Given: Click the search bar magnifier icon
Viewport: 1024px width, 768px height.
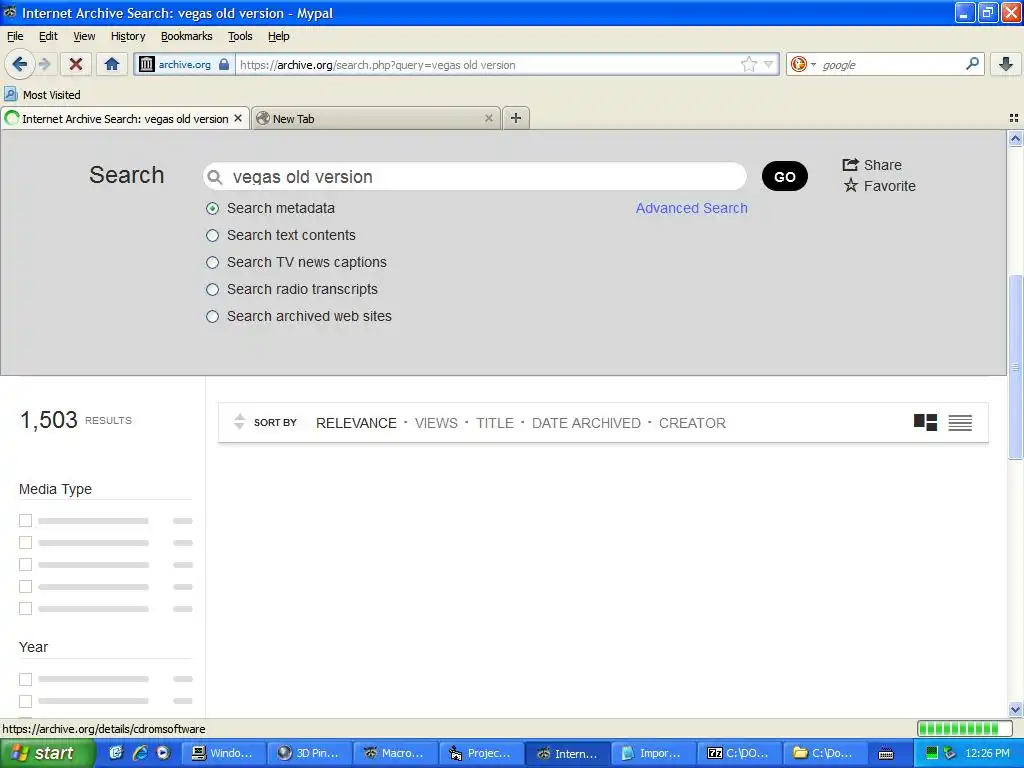Looking at the screenshot, I should (x=972, y=64).
